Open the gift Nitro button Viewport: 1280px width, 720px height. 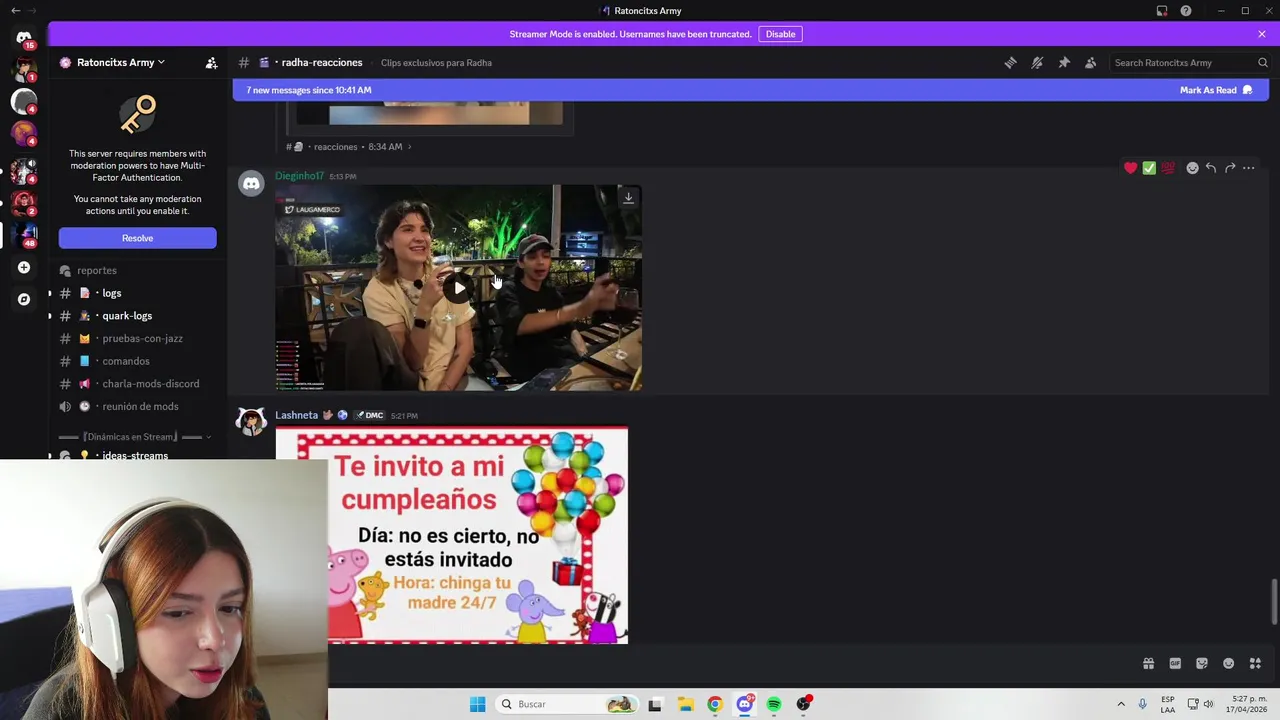(x=1148, y=663)
